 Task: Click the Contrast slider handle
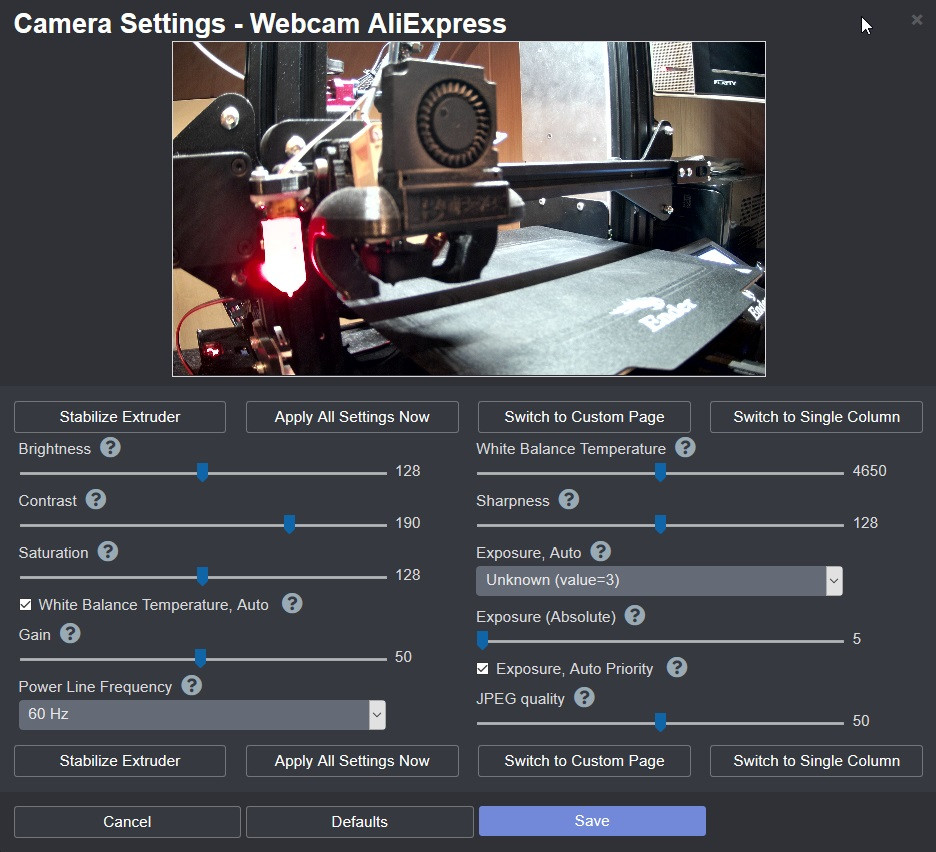[289, 524]
